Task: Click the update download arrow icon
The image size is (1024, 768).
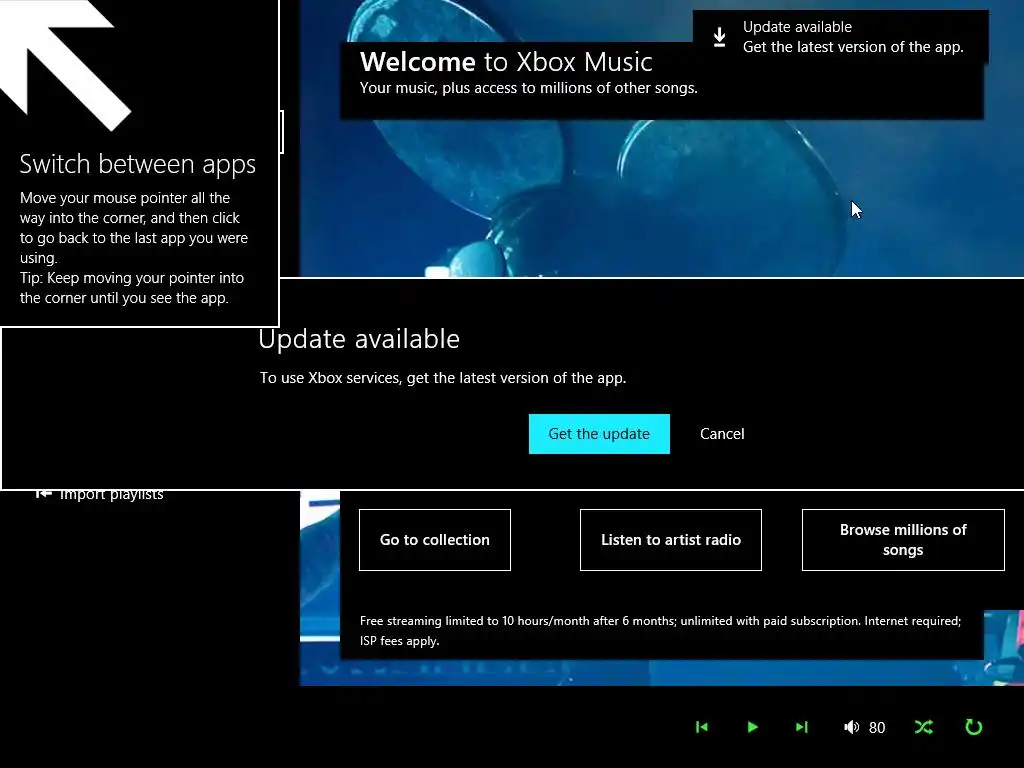Action: (720, 37)
